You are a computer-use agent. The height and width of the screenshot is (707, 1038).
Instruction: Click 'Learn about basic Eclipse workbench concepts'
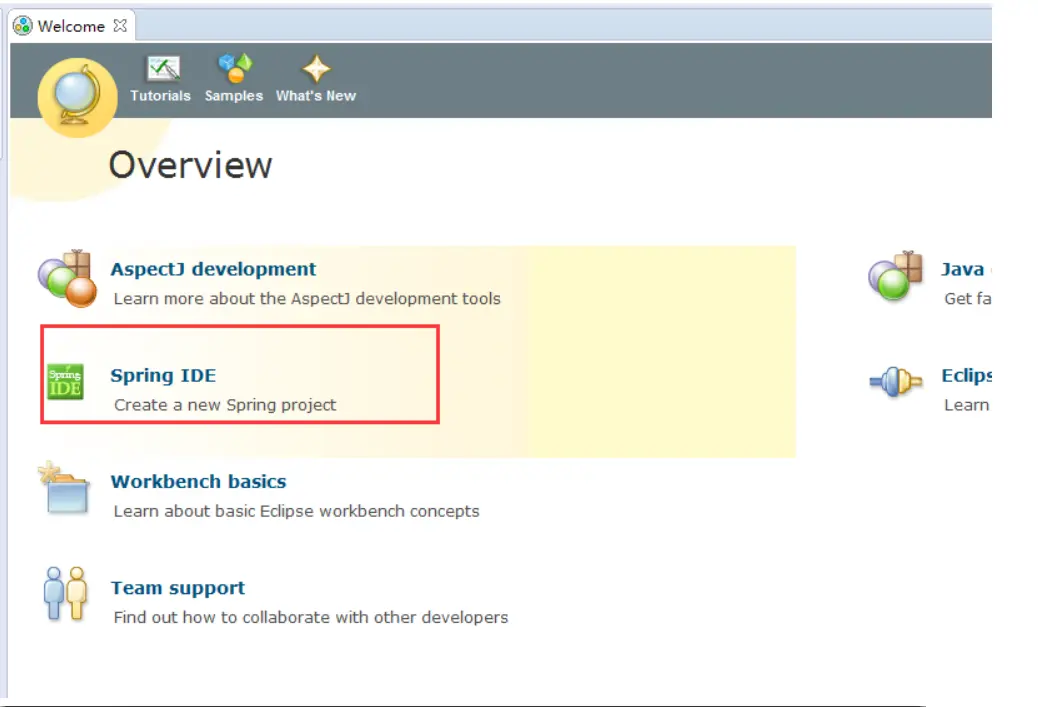point(297,511)
